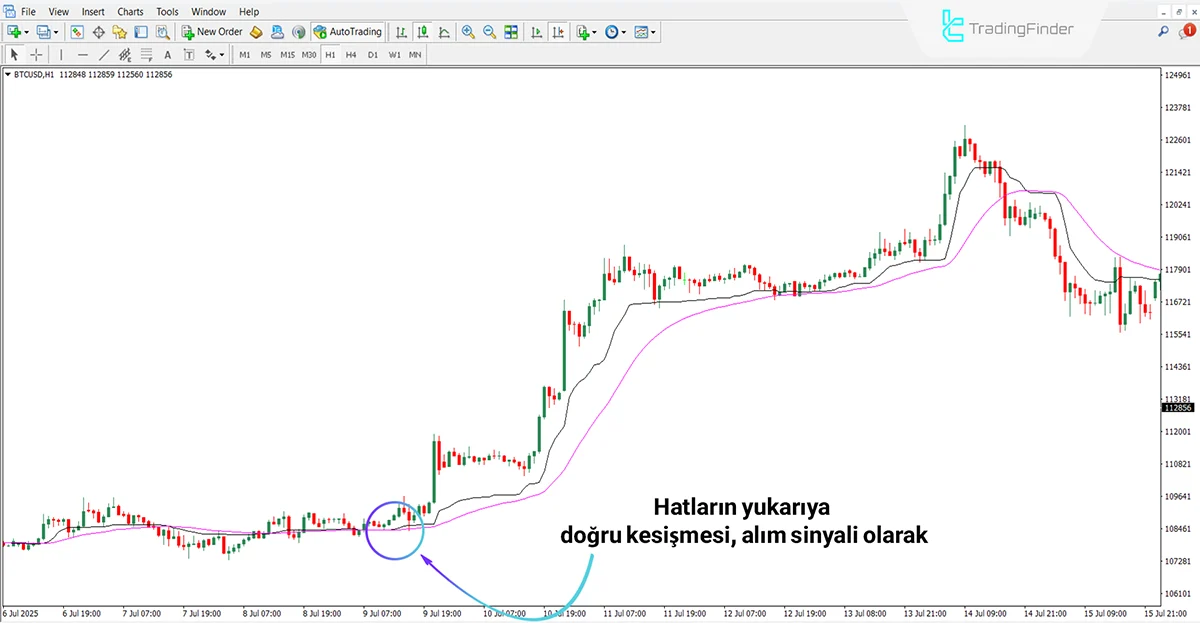Image resolution: width=1200 pixels, height=623 pixels.
Task: Select the vertical line drawing tool
Action: click(60, 55)
